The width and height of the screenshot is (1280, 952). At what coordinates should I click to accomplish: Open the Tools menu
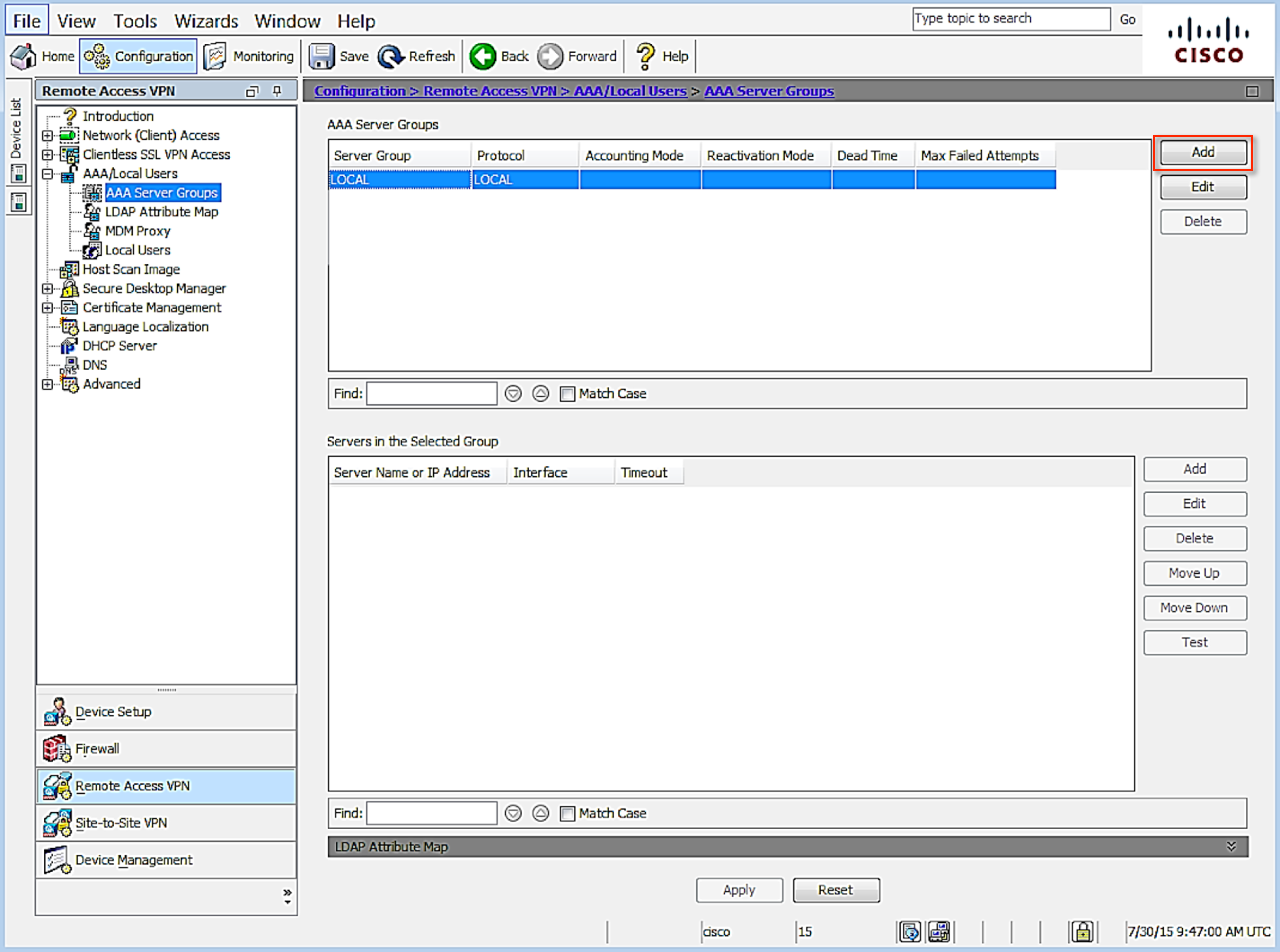pyautogui.click(x=135, y=21)
